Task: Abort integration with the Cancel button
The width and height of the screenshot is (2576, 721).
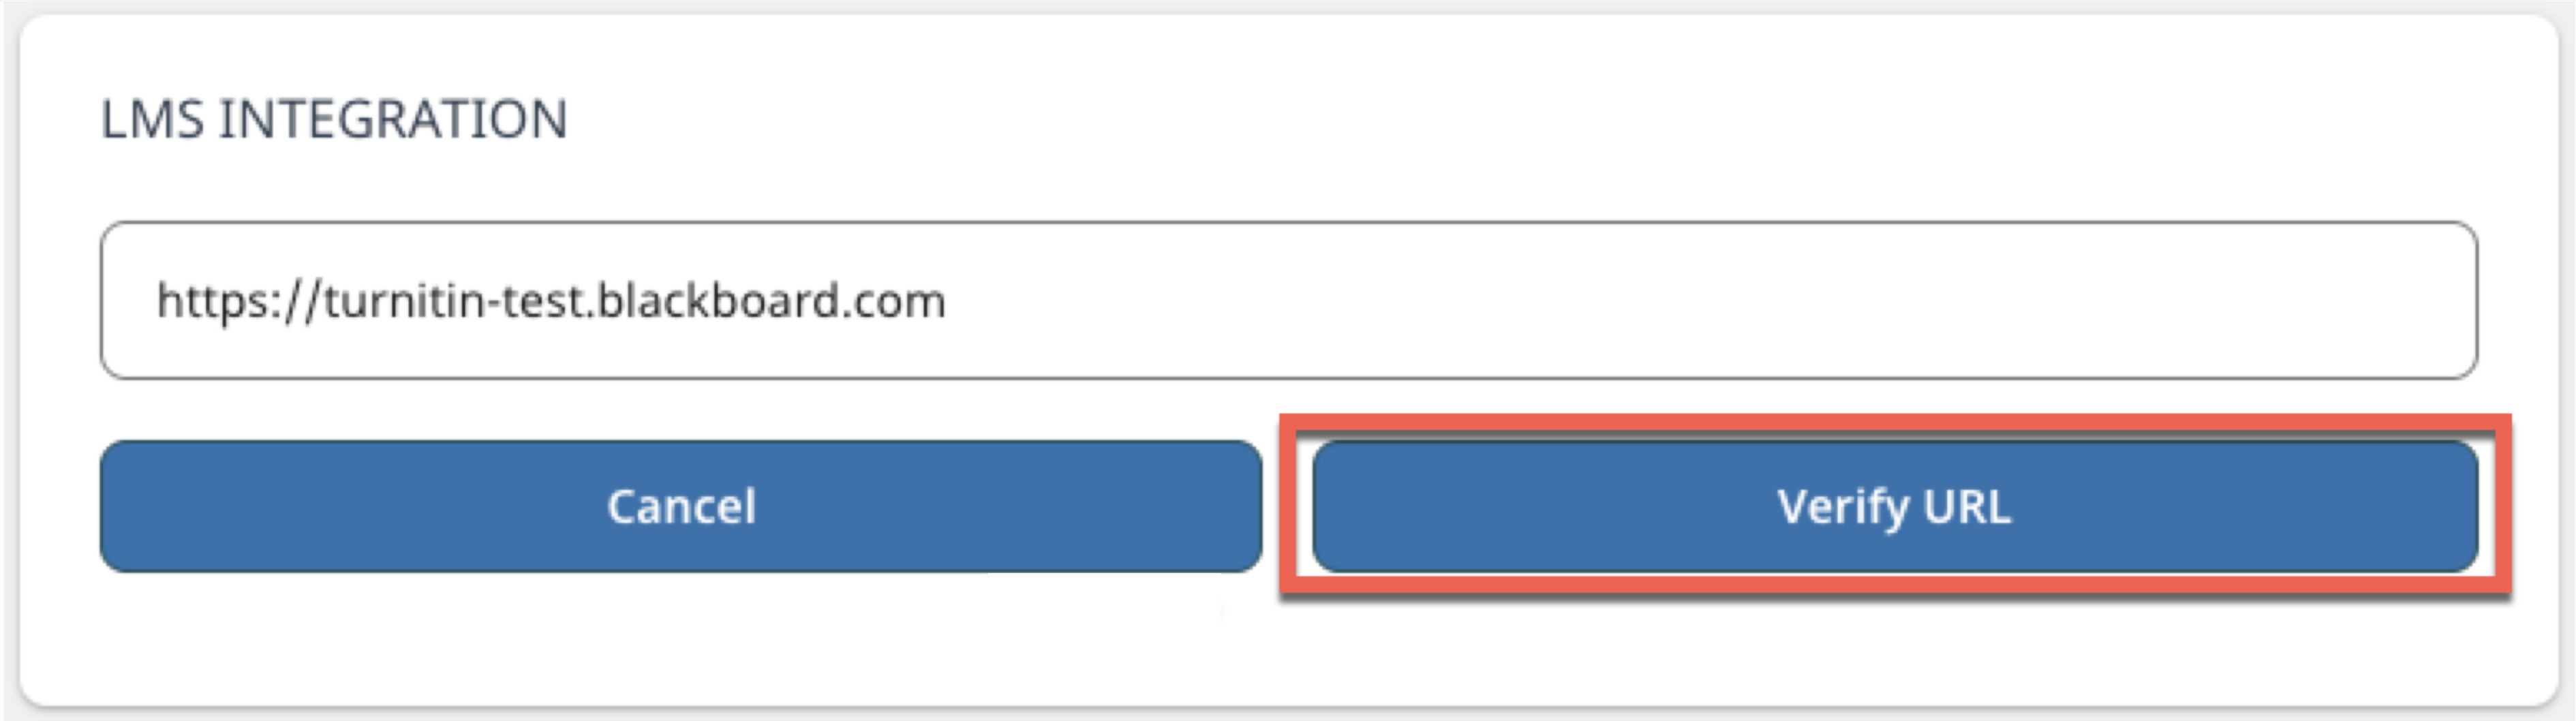Action: point(680,506)
